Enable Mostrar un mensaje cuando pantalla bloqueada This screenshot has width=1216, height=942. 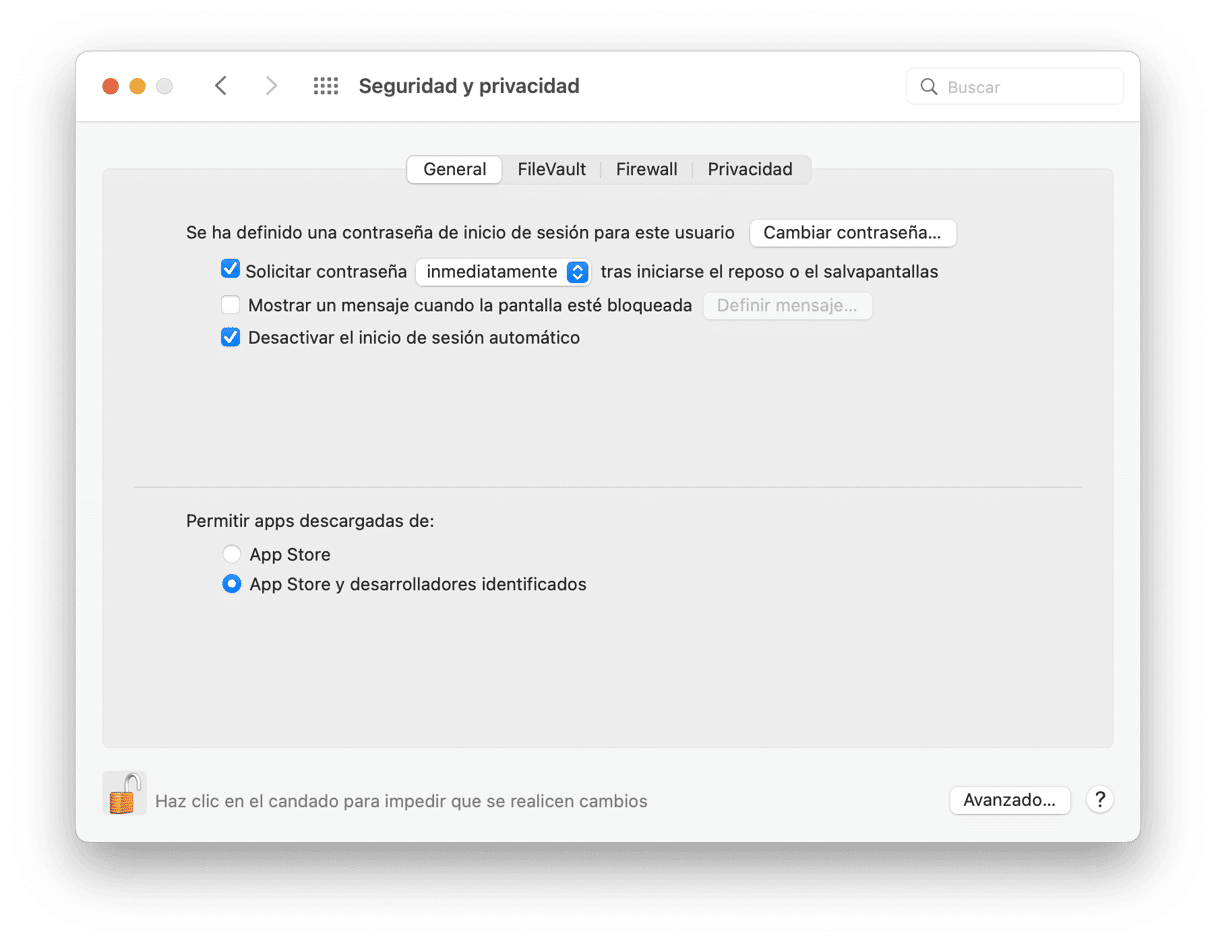(231, 305)
